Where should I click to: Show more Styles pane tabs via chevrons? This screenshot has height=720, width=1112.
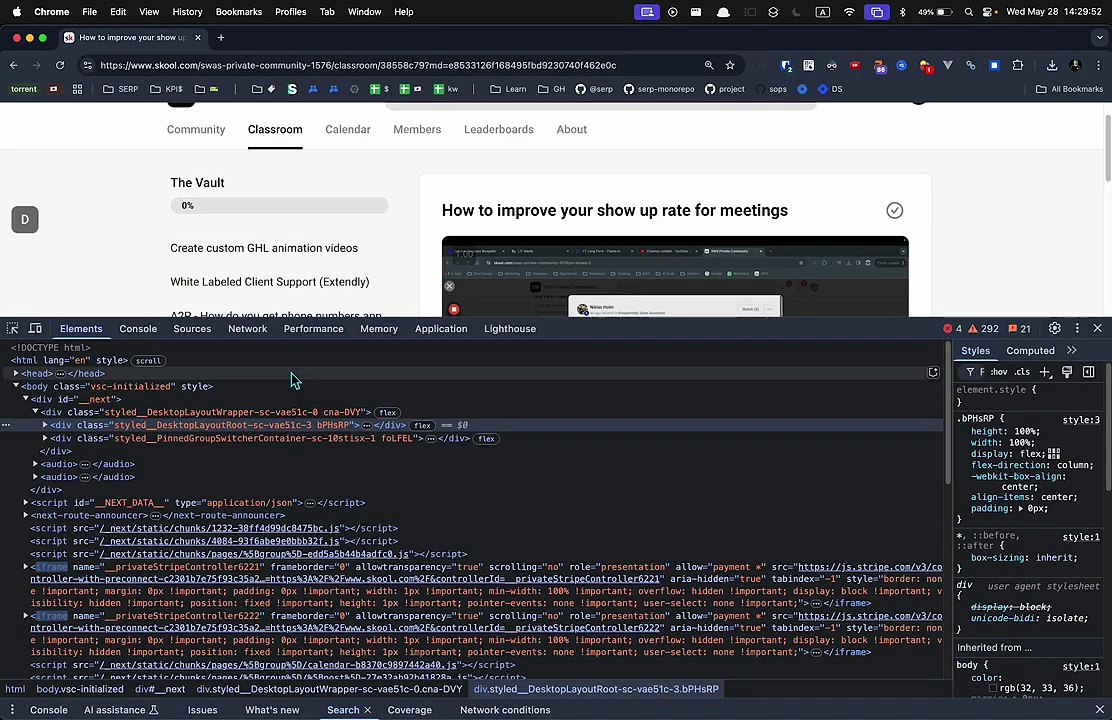coord(1072,350)
